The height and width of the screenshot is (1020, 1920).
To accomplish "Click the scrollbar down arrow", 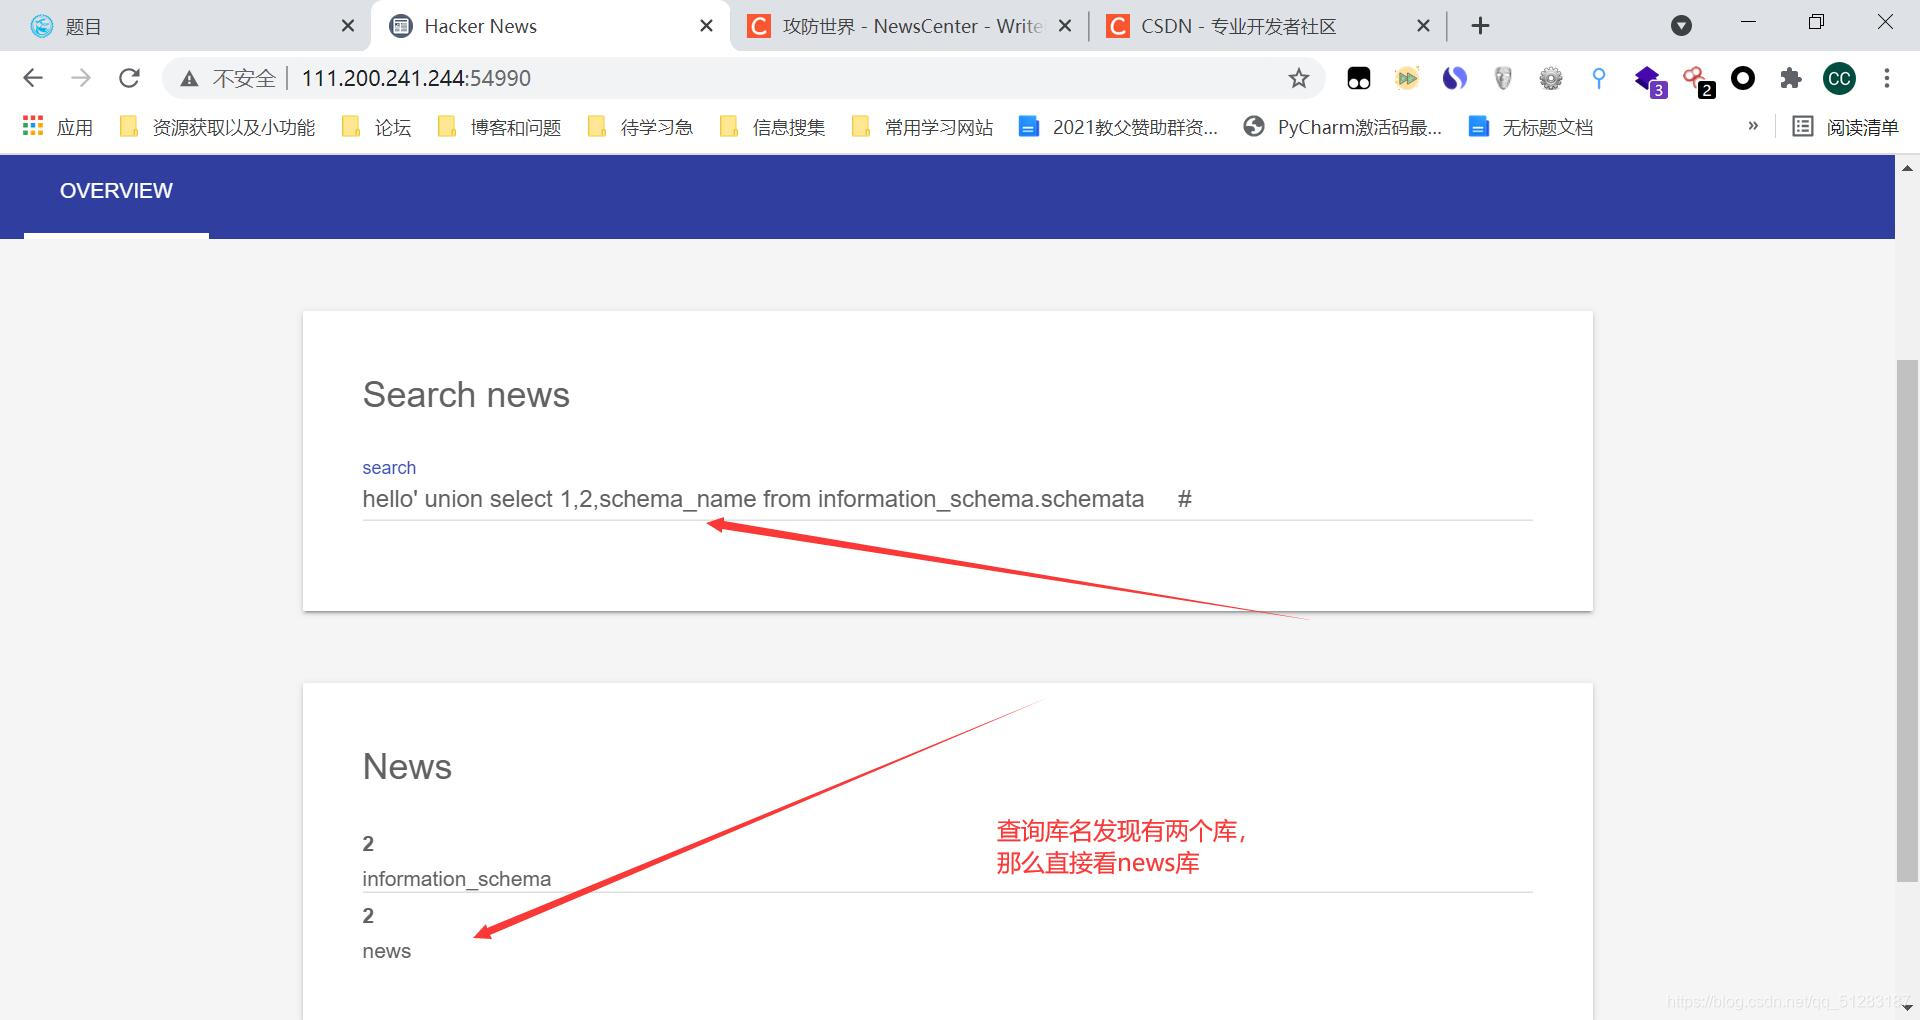I will pyautogui.click(x=1907, y=1008).
